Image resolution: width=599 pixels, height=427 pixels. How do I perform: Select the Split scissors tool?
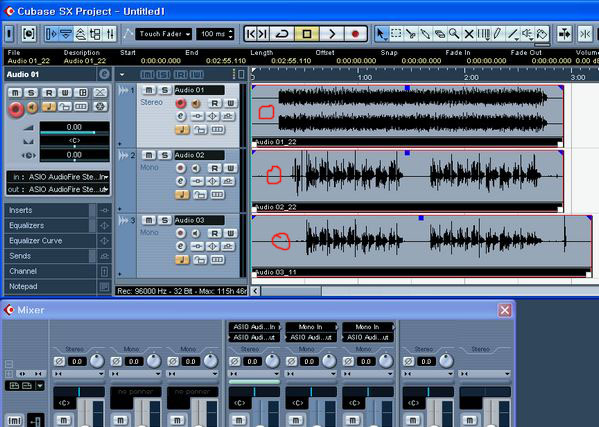pyautogui.click(x=411, y=34)
